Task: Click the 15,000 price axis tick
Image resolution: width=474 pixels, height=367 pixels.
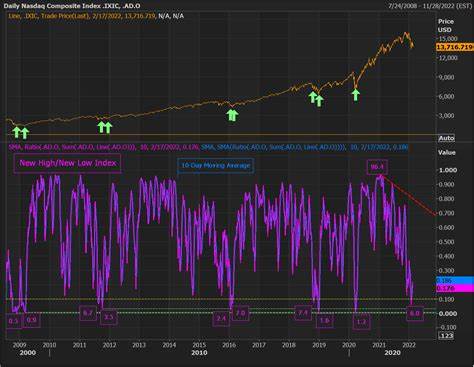Action: coord(448,39)
